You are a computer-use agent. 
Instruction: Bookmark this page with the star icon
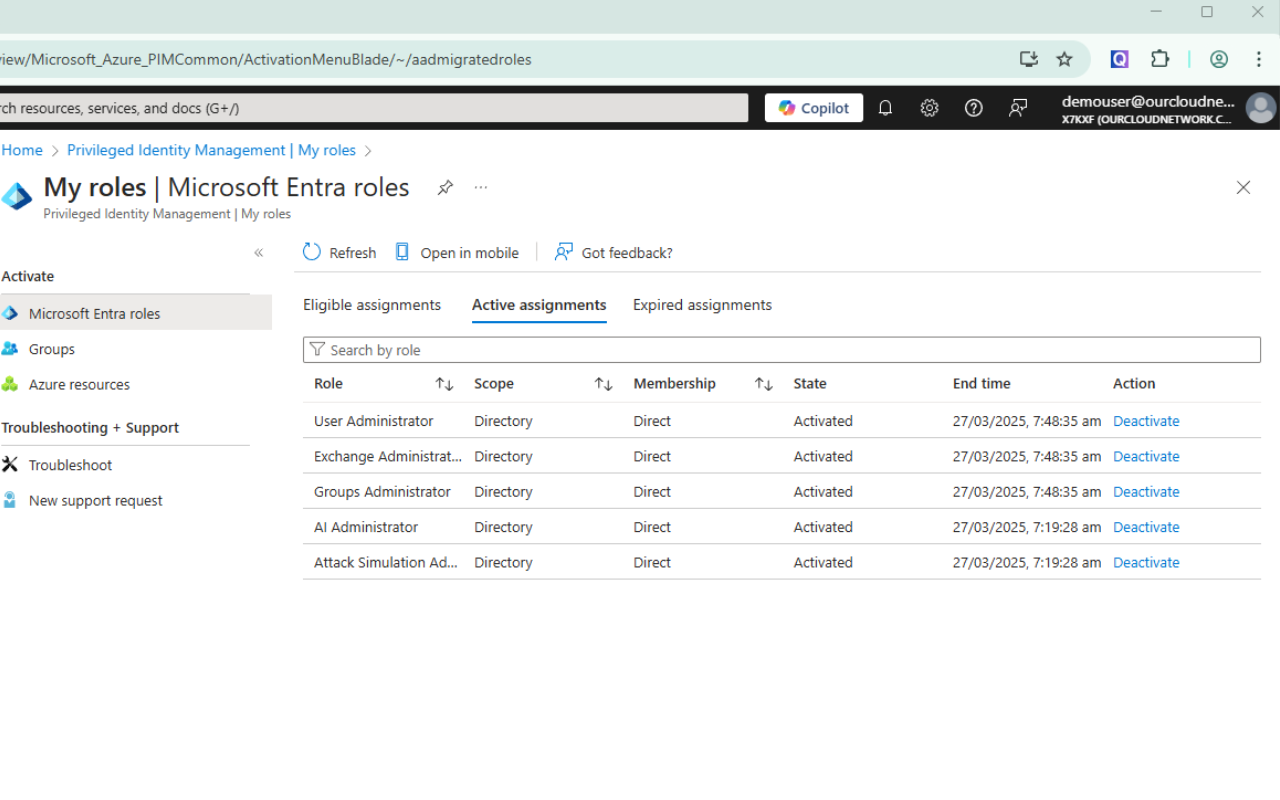pos(1064,59)
